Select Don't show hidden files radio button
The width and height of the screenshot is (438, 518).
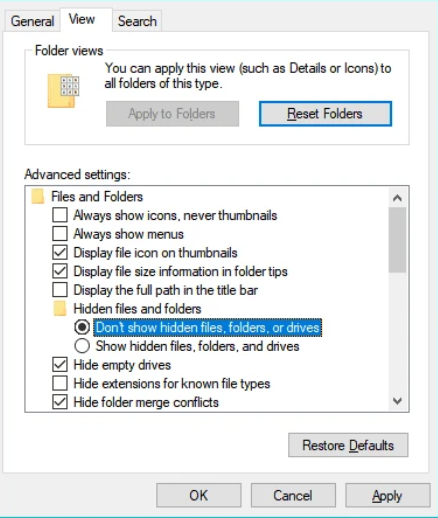tap(82, 327)
